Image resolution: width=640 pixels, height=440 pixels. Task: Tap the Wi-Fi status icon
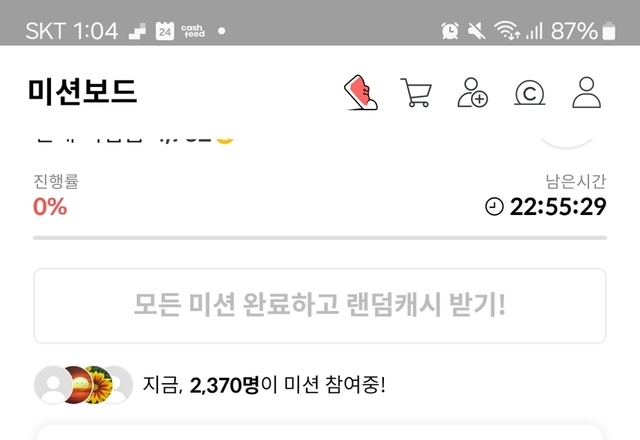507,31
